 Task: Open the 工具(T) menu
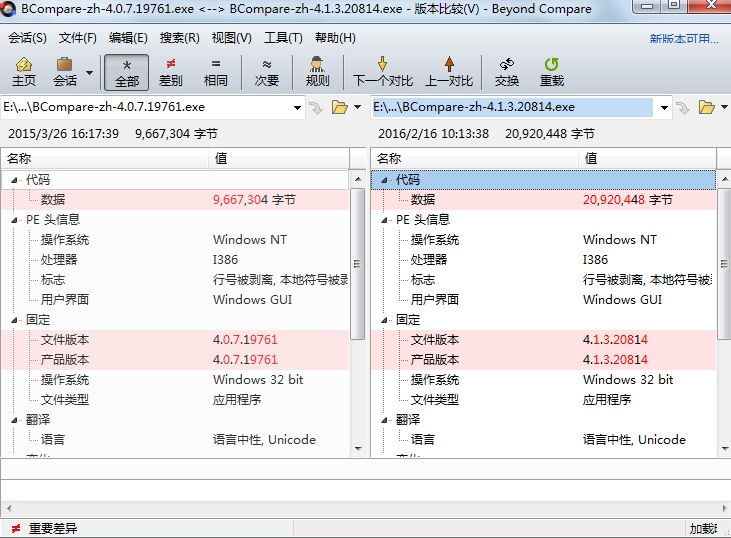click(283, 38)
